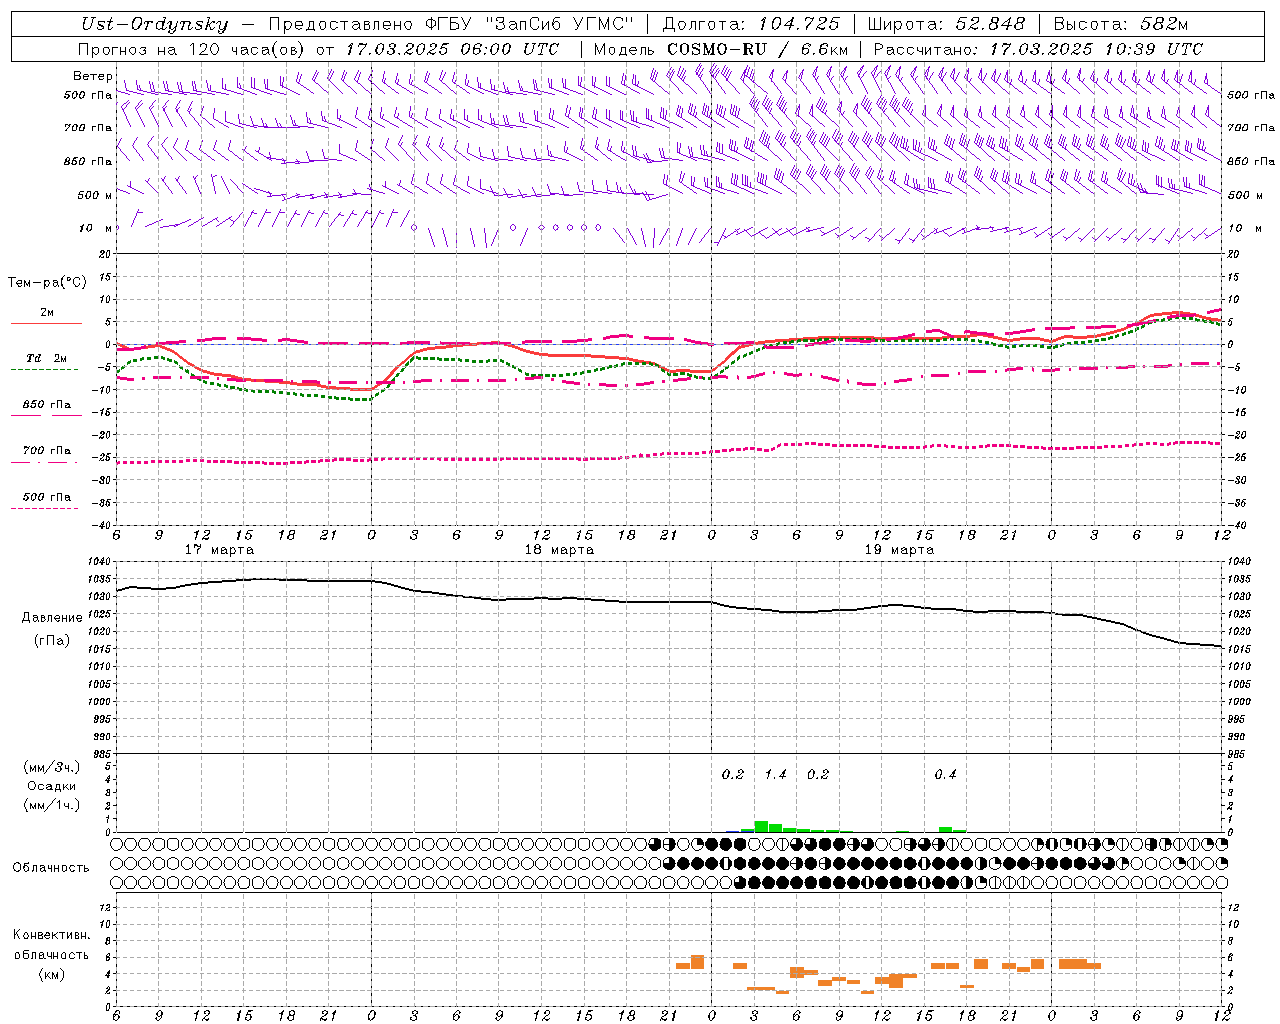This screenshot has height=1024, width=1280.
Task: Click the 'Конвективн.' convective cloud label
Action: [x=52, y=935]
